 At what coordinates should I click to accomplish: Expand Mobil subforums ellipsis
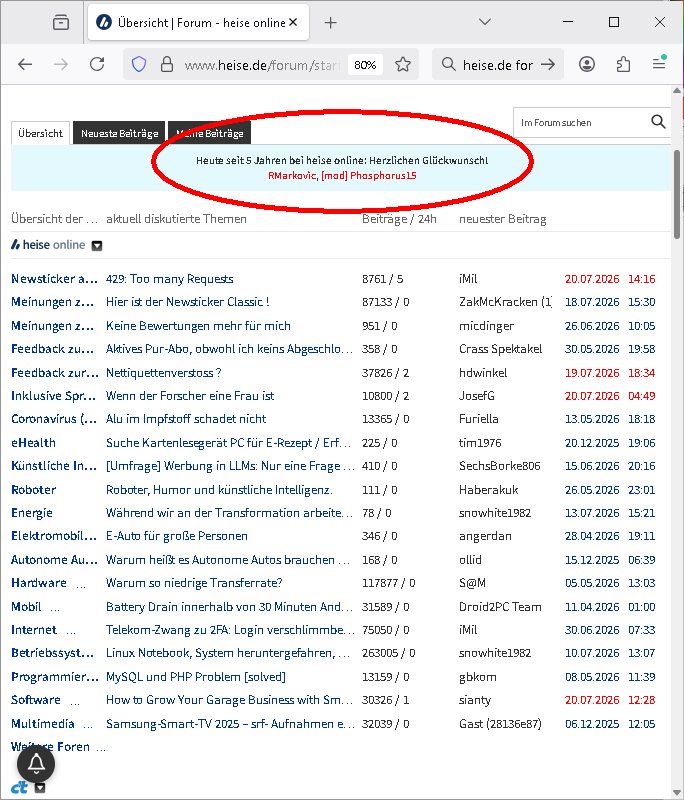click(x=55, y=608)
